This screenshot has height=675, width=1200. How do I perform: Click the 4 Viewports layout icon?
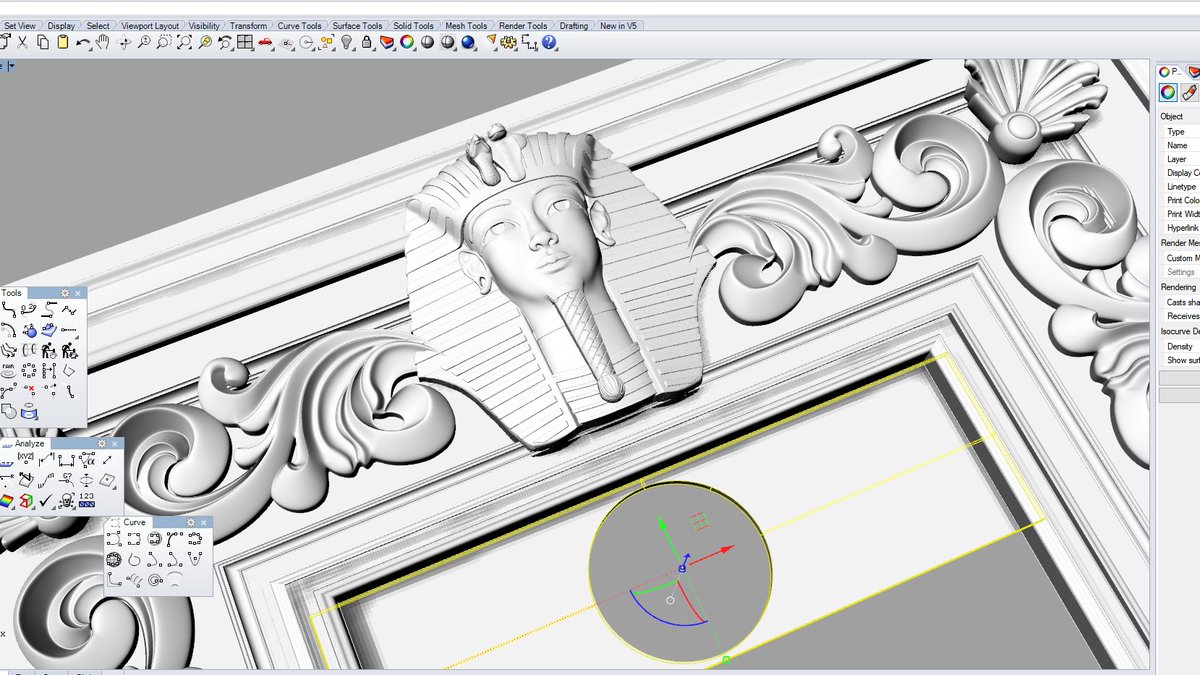tap(244, 42)
